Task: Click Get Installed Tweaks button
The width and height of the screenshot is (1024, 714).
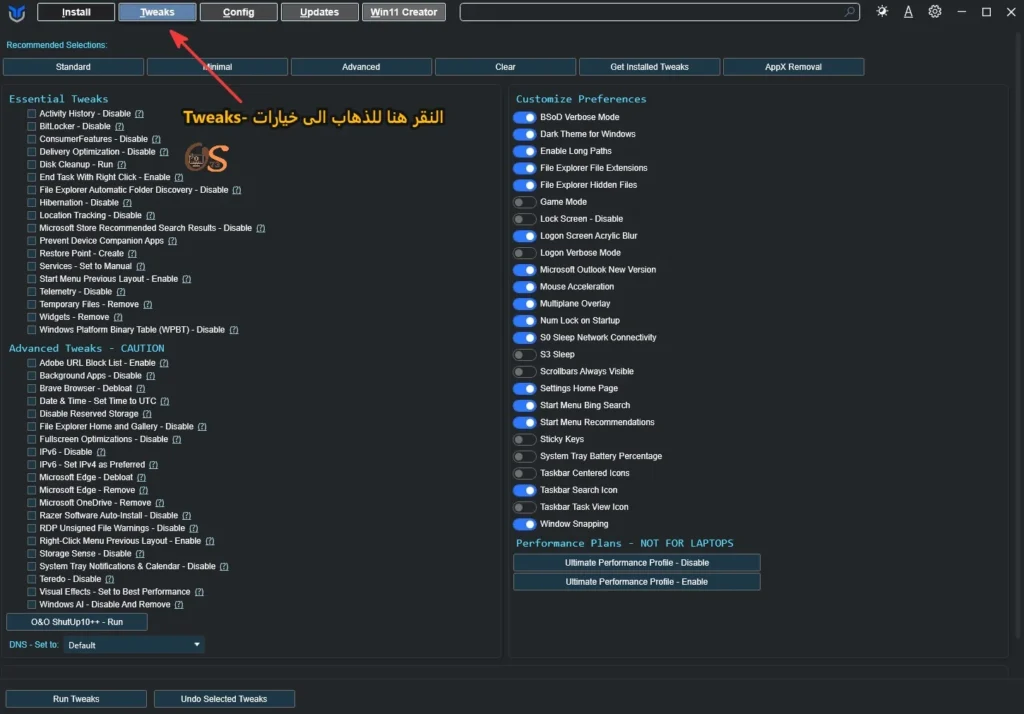Action: click(649, 67)
